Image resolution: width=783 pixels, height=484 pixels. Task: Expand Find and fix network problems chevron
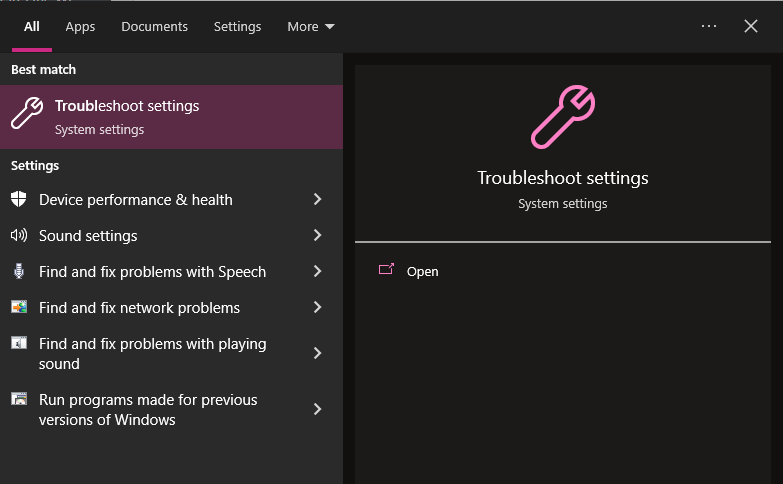[317, 308]
